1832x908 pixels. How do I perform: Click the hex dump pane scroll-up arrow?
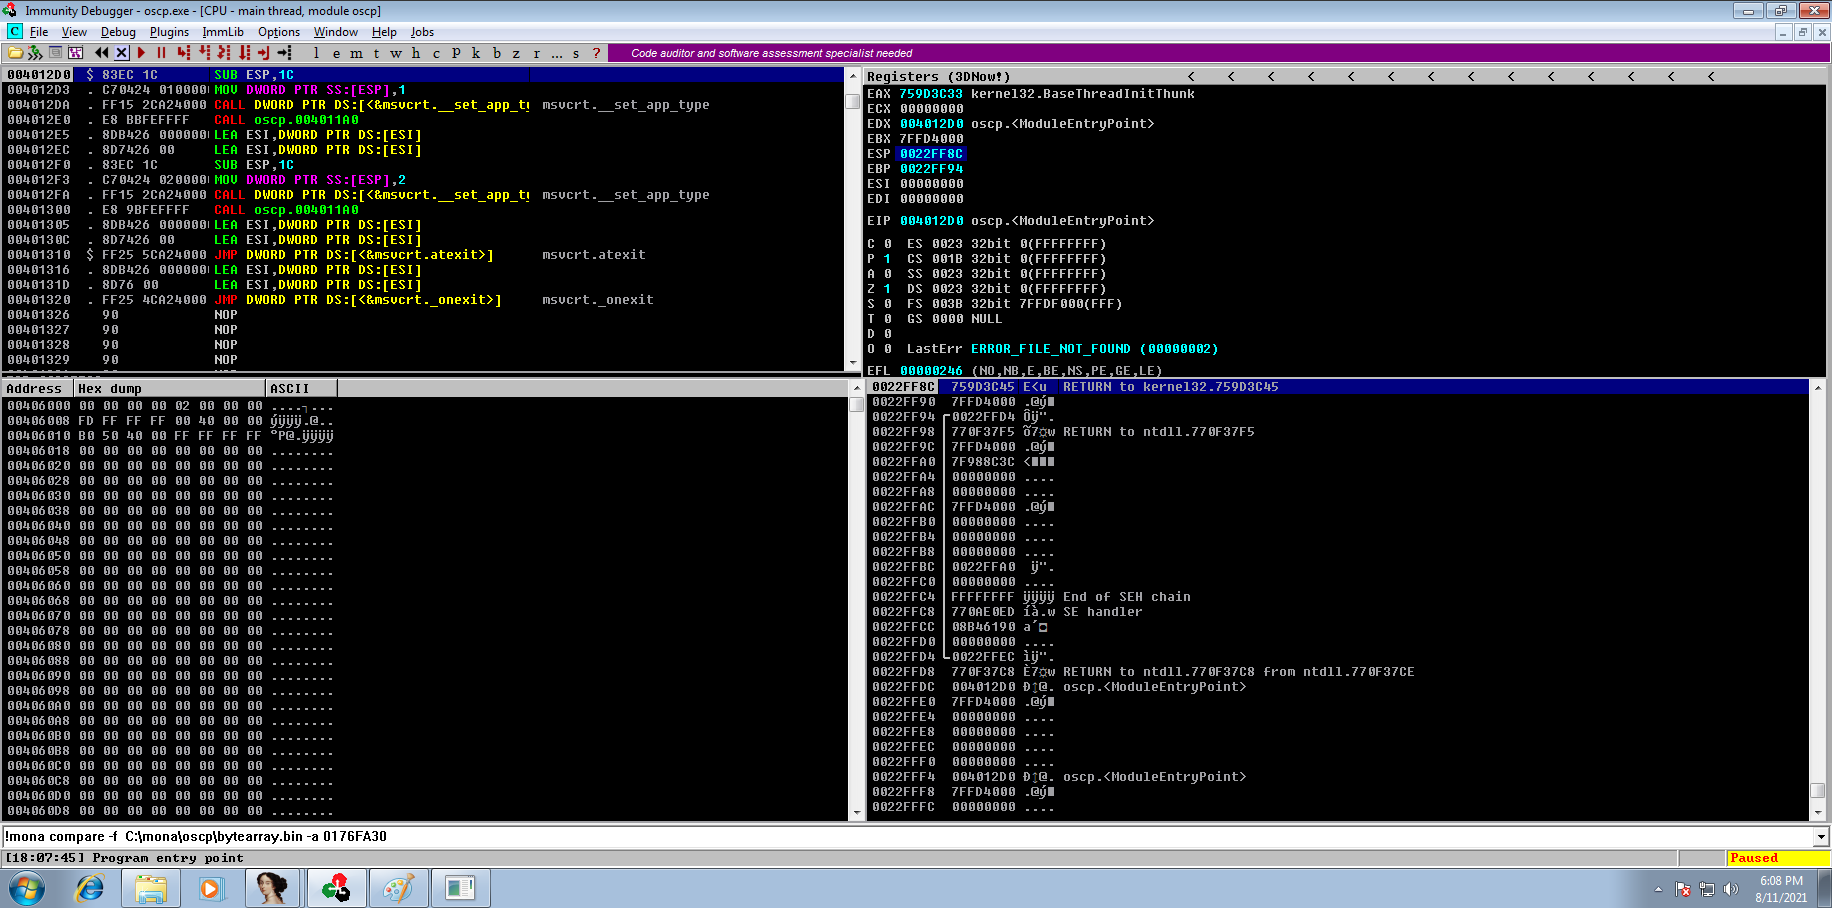coord(856,387)
